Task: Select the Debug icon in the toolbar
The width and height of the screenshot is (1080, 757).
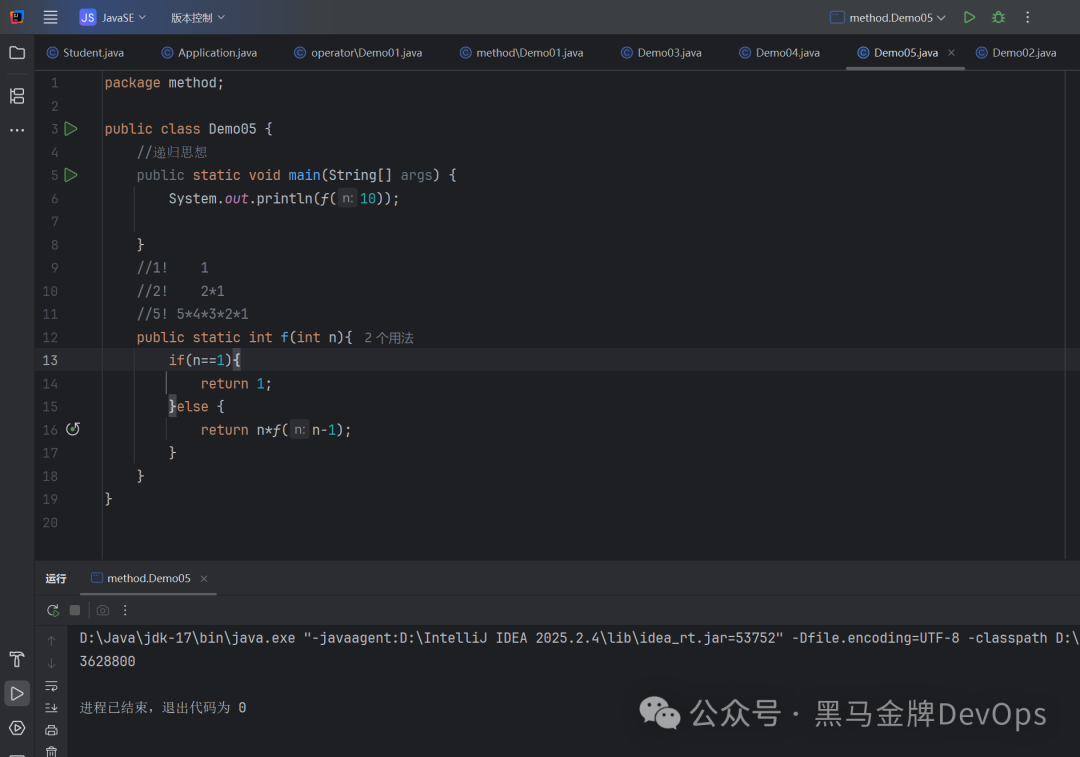Action: (x=997, y=17)
